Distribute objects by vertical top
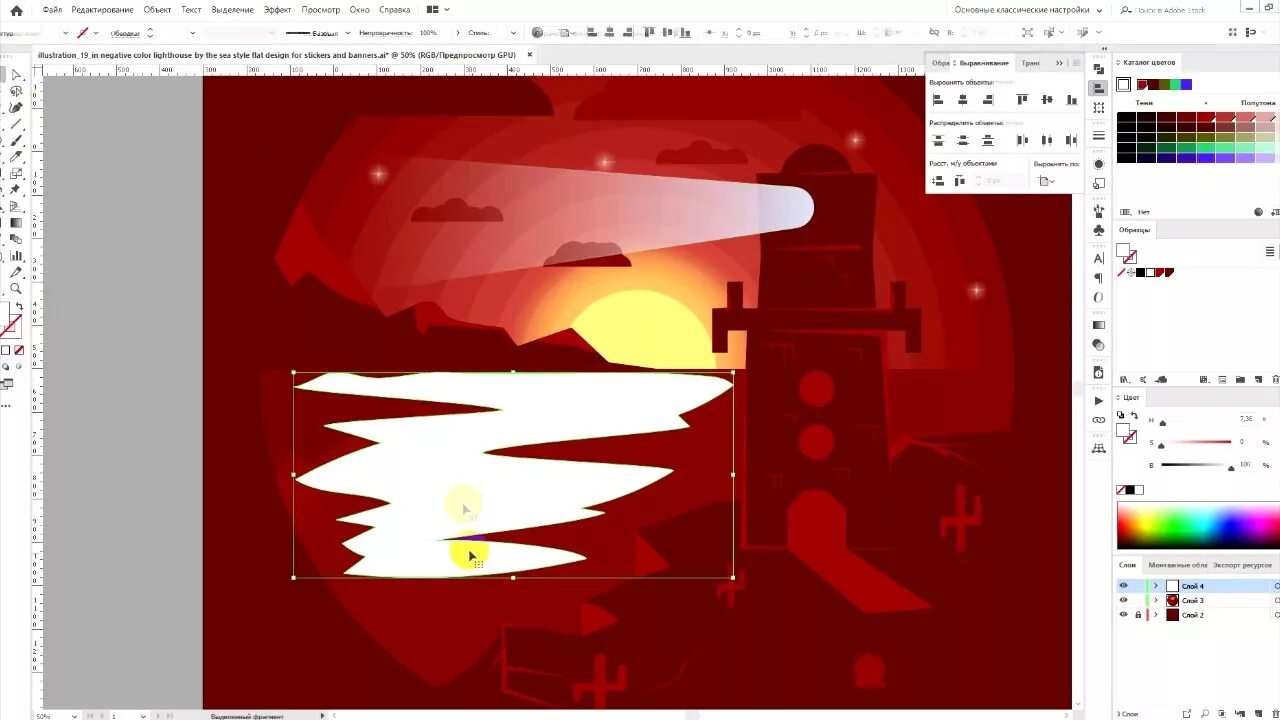This screenshot has width=1280, height=720. pos(938,141)
